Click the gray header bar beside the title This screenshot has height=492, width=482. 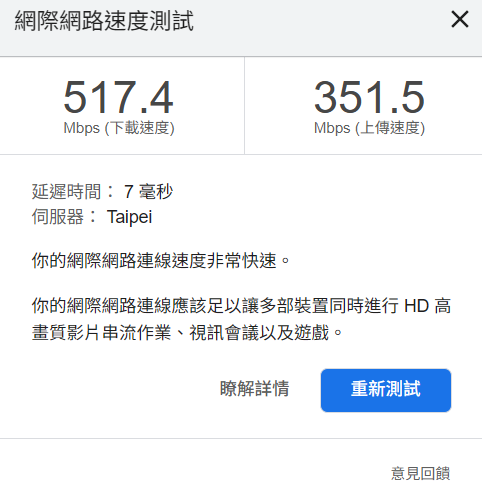pos(320,28)
